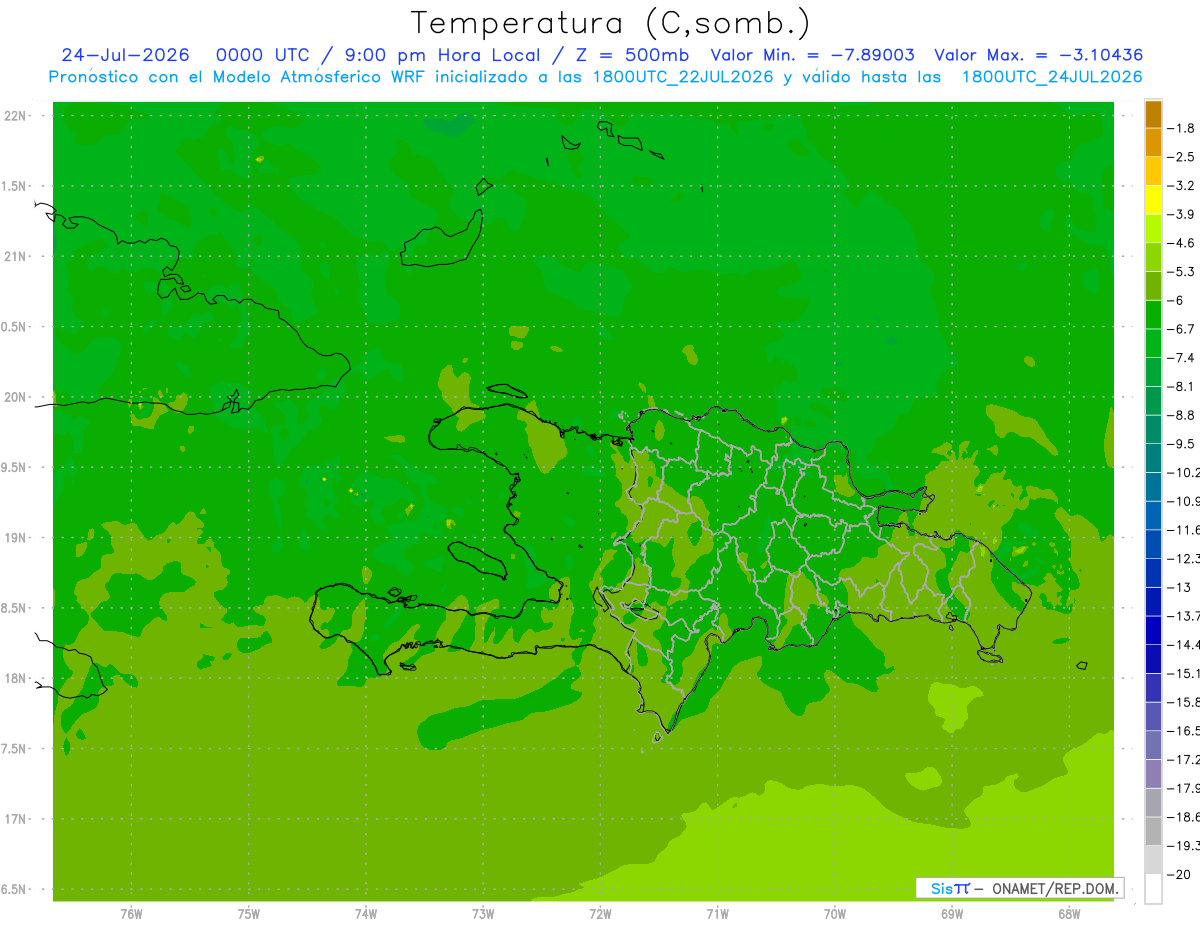This screenshot has width=1200, height=927.
Task: Click the "-4.6" colorbar value
Action: [x=1181, y=243]
